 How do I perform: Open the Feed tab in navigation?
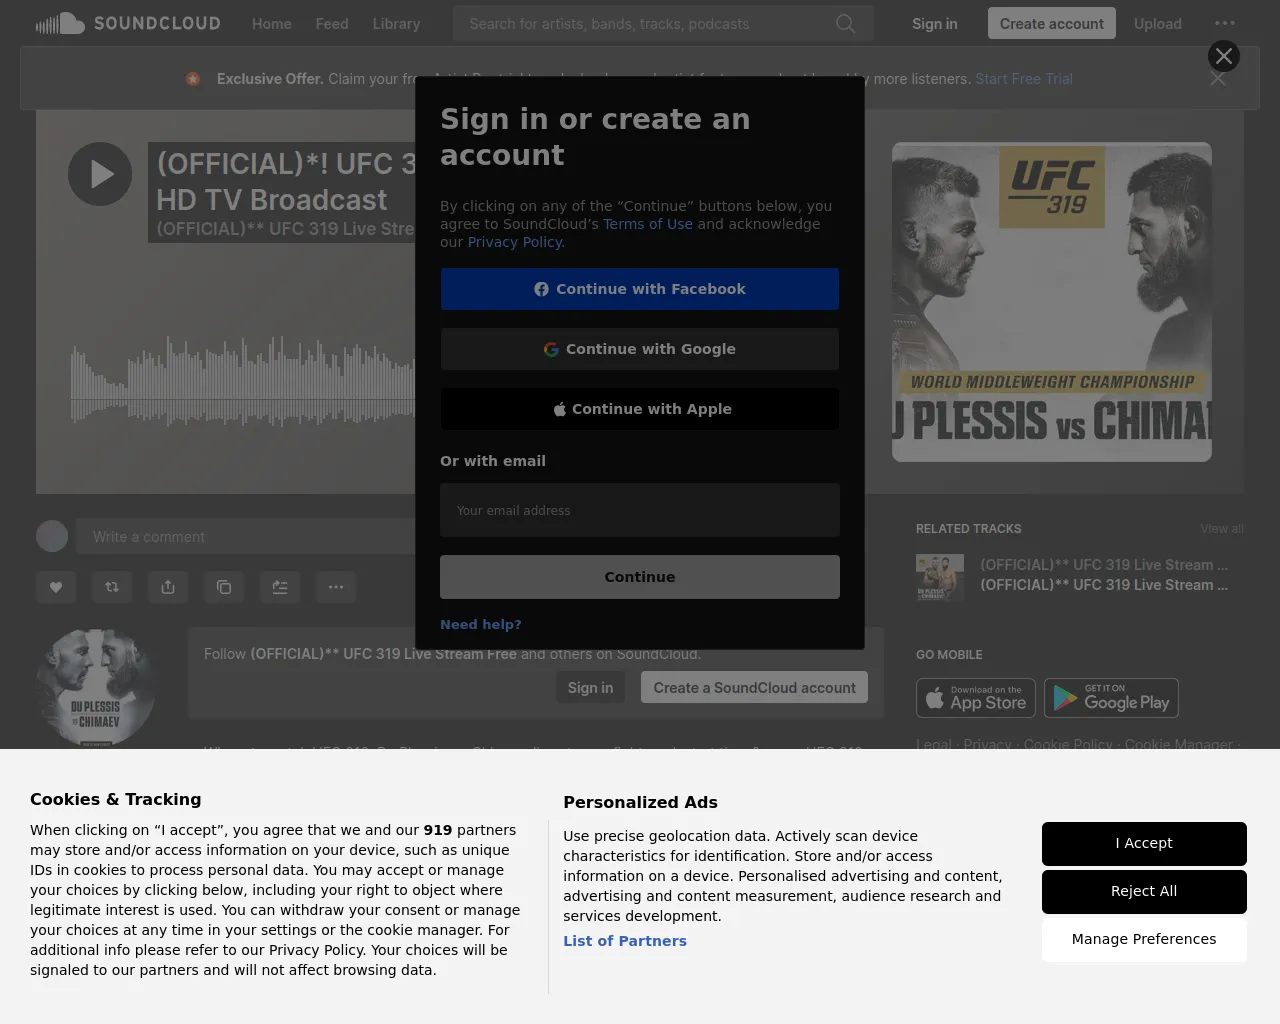(332, 24)
